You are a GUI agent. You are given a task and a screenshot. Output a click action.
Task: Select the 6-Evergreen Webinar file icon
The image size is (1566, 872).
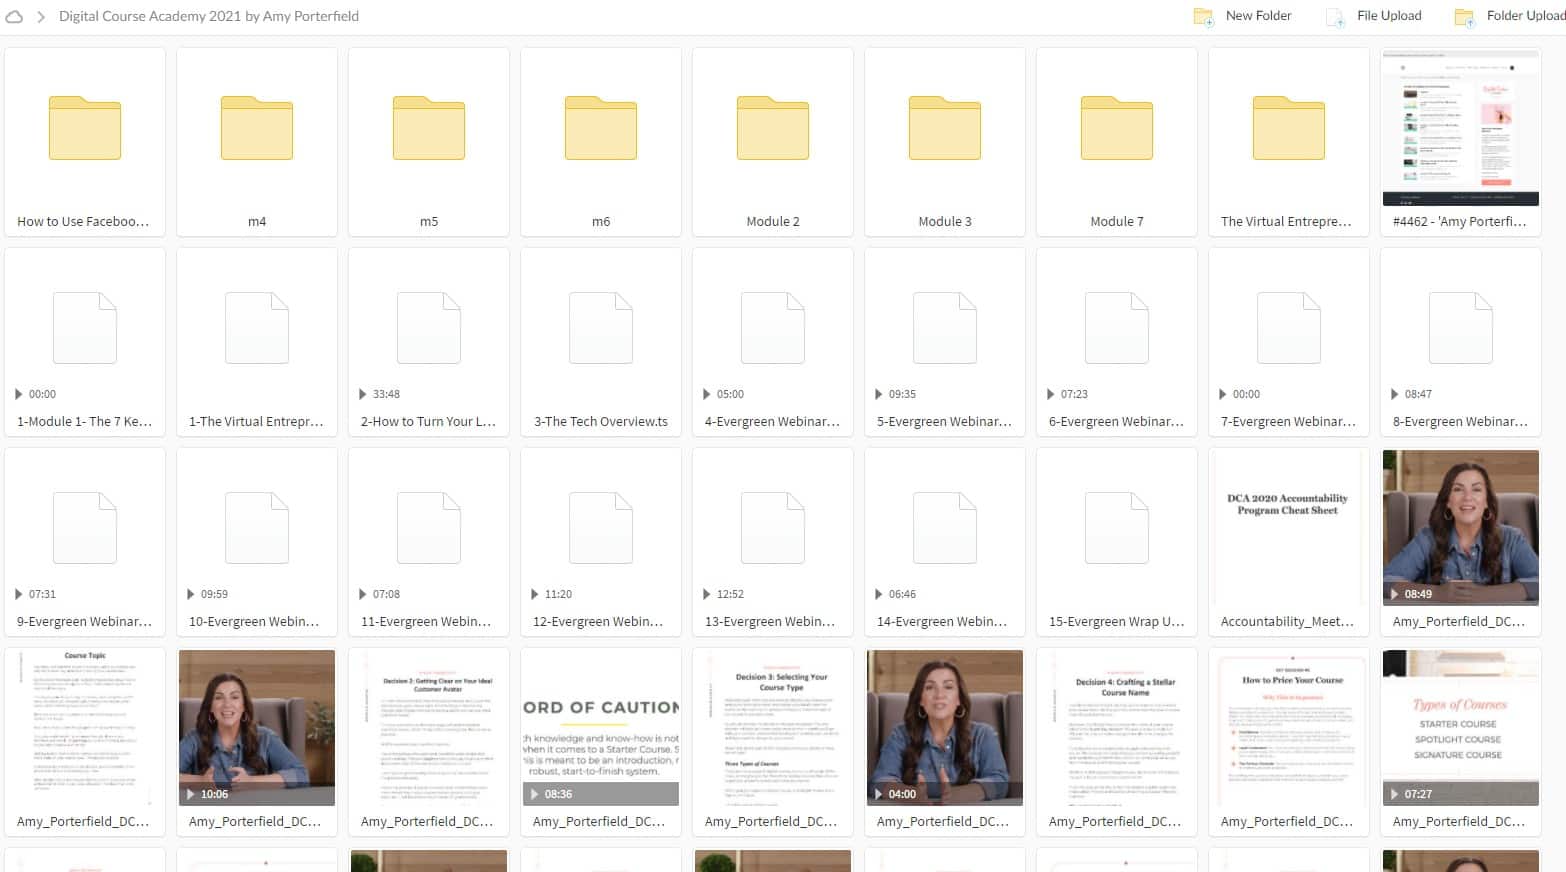(x=1117, y=328)
